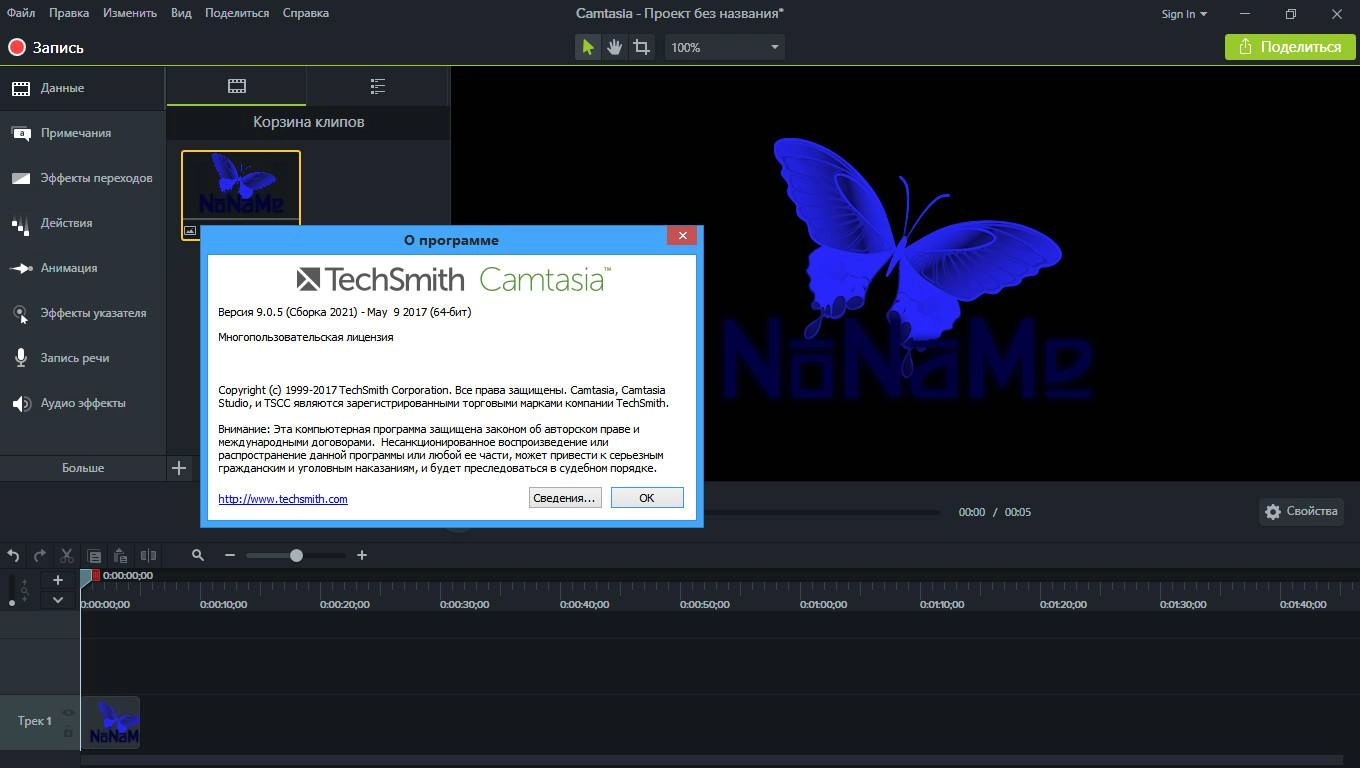Open the Эффекты переходов panel
Viewport: 1360px width, 768px height.
(x=82, y=178)
